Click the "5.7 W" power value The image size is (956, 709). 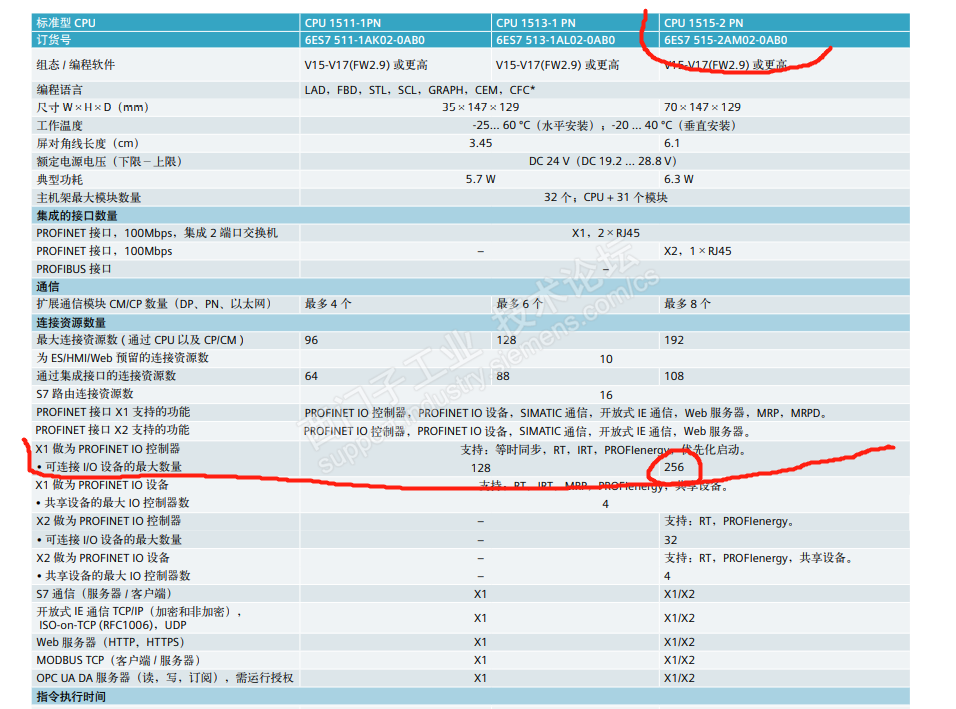[480, 180]
